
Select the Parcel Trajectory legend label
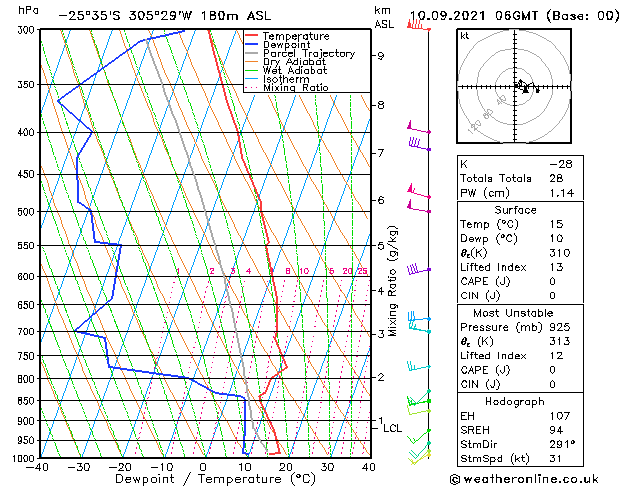tap(309, 53)
